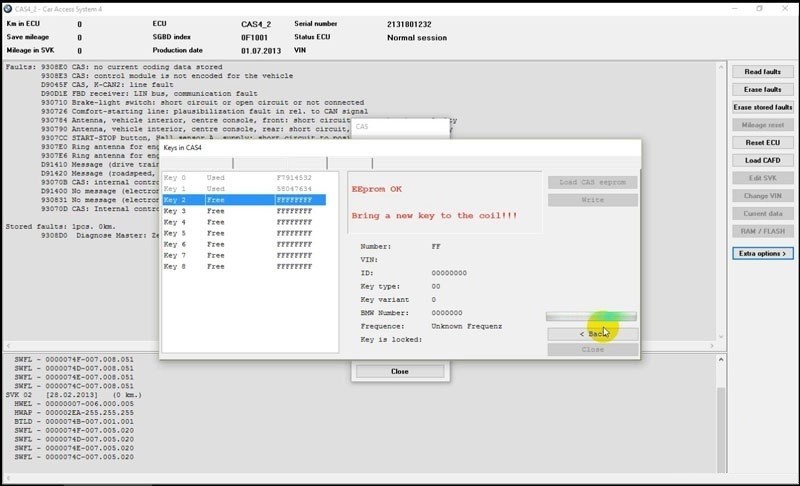Screen dimensions: 800x486
Task: Click fault 930726 Comfort-starting line
Action: point(205,111)
